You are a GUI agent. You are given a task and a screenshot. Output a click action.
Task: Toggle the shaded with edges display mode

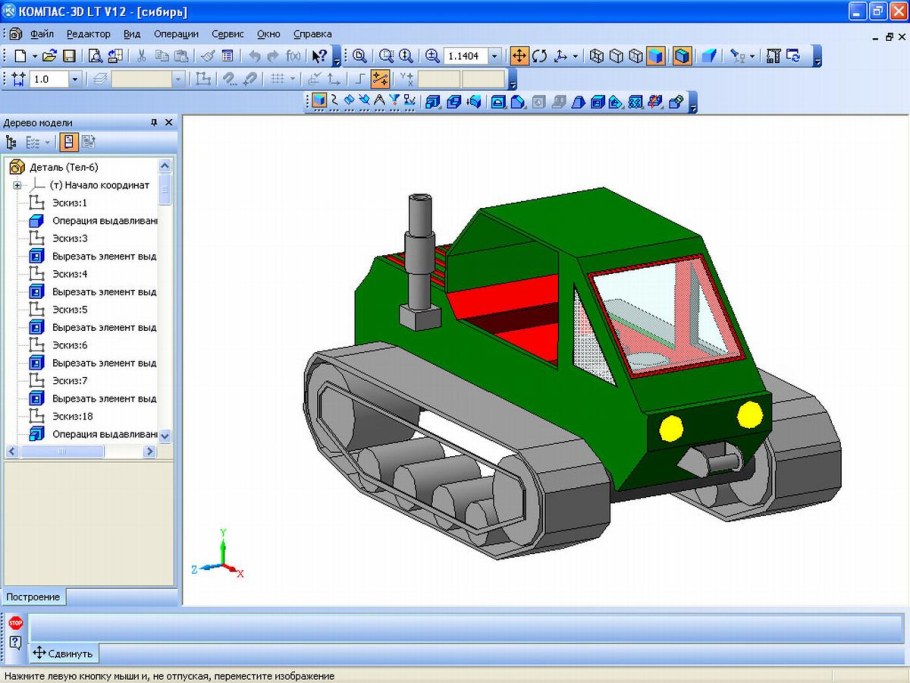(681, 56)
